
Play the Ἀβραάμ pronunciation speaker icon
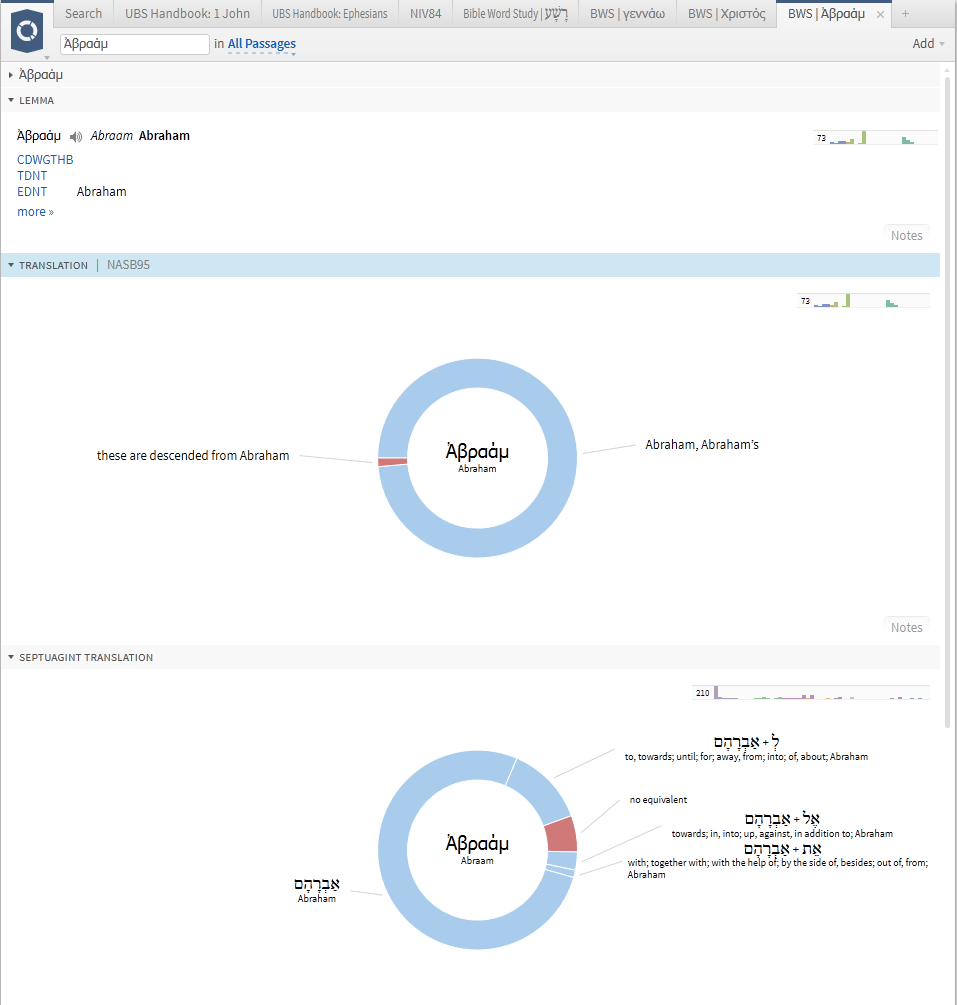76,137
